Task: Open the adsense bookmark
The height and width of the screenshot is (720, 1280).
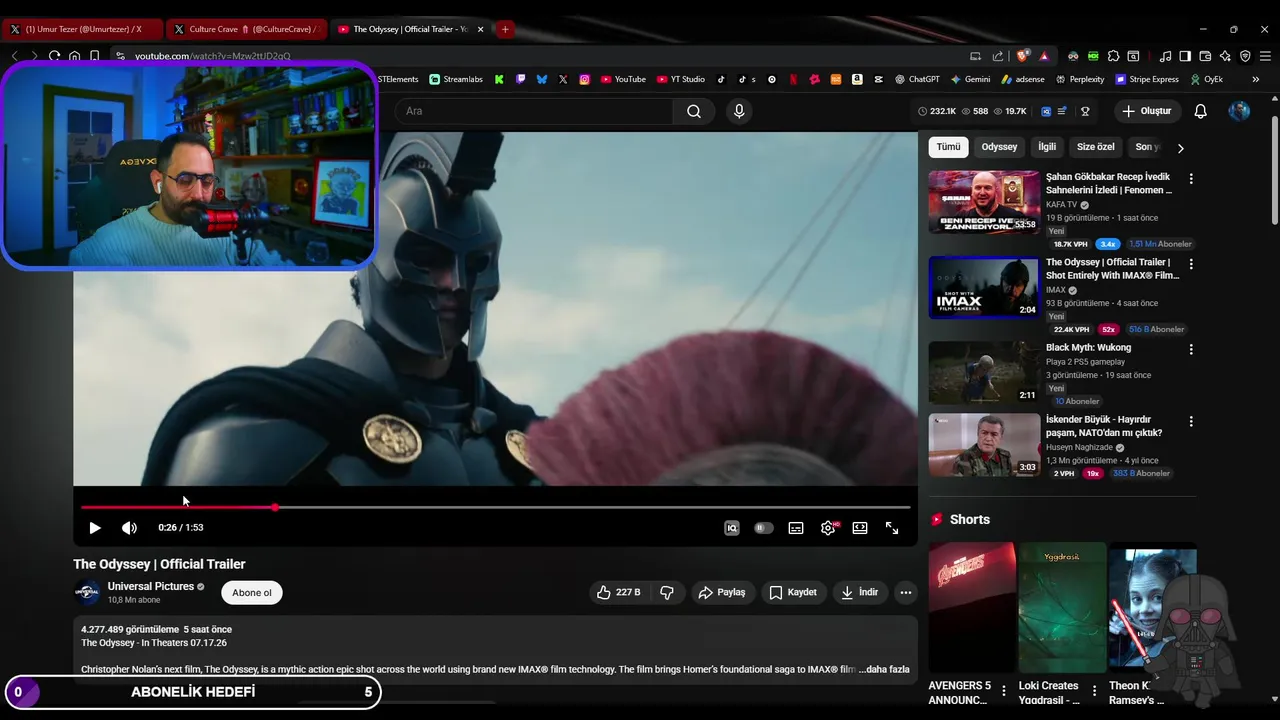Action: click(1022, 79)
